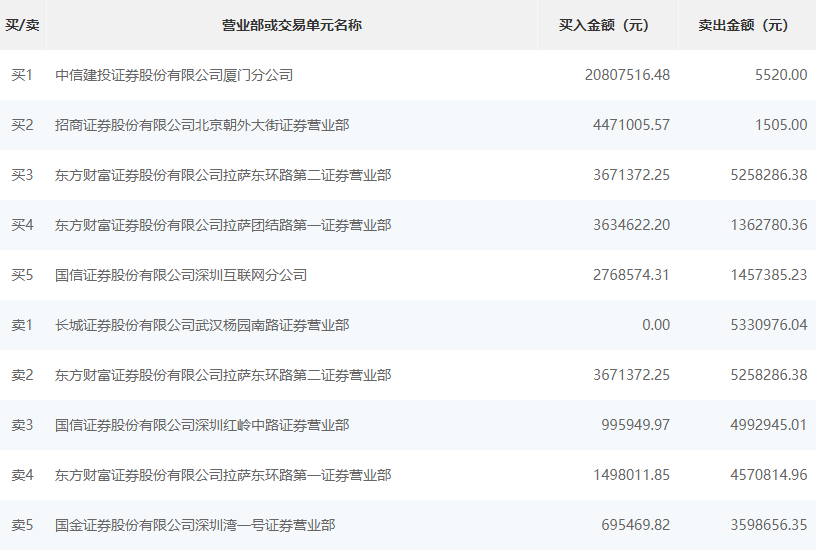
Task: Select the 卖3 row label
Action: tap(22, 425)
